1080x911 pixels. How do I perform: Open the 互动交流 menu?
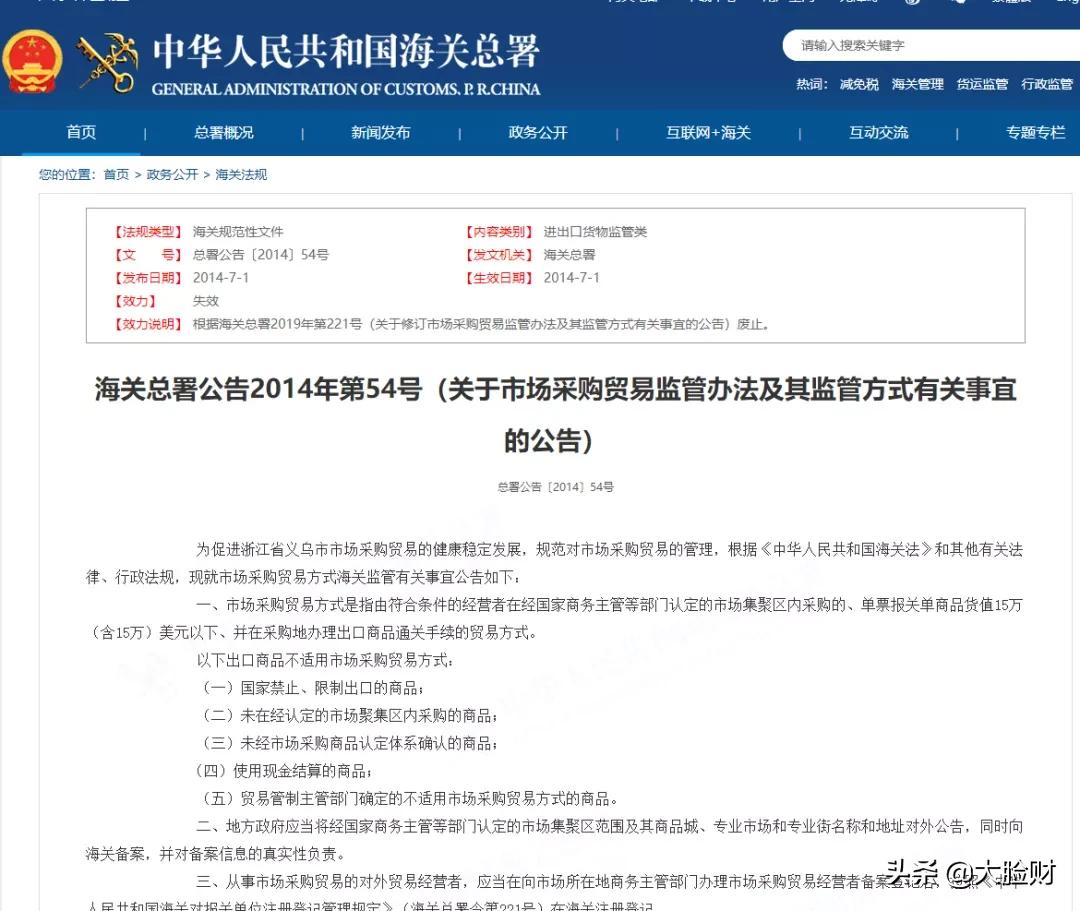(x=878, y=131)
